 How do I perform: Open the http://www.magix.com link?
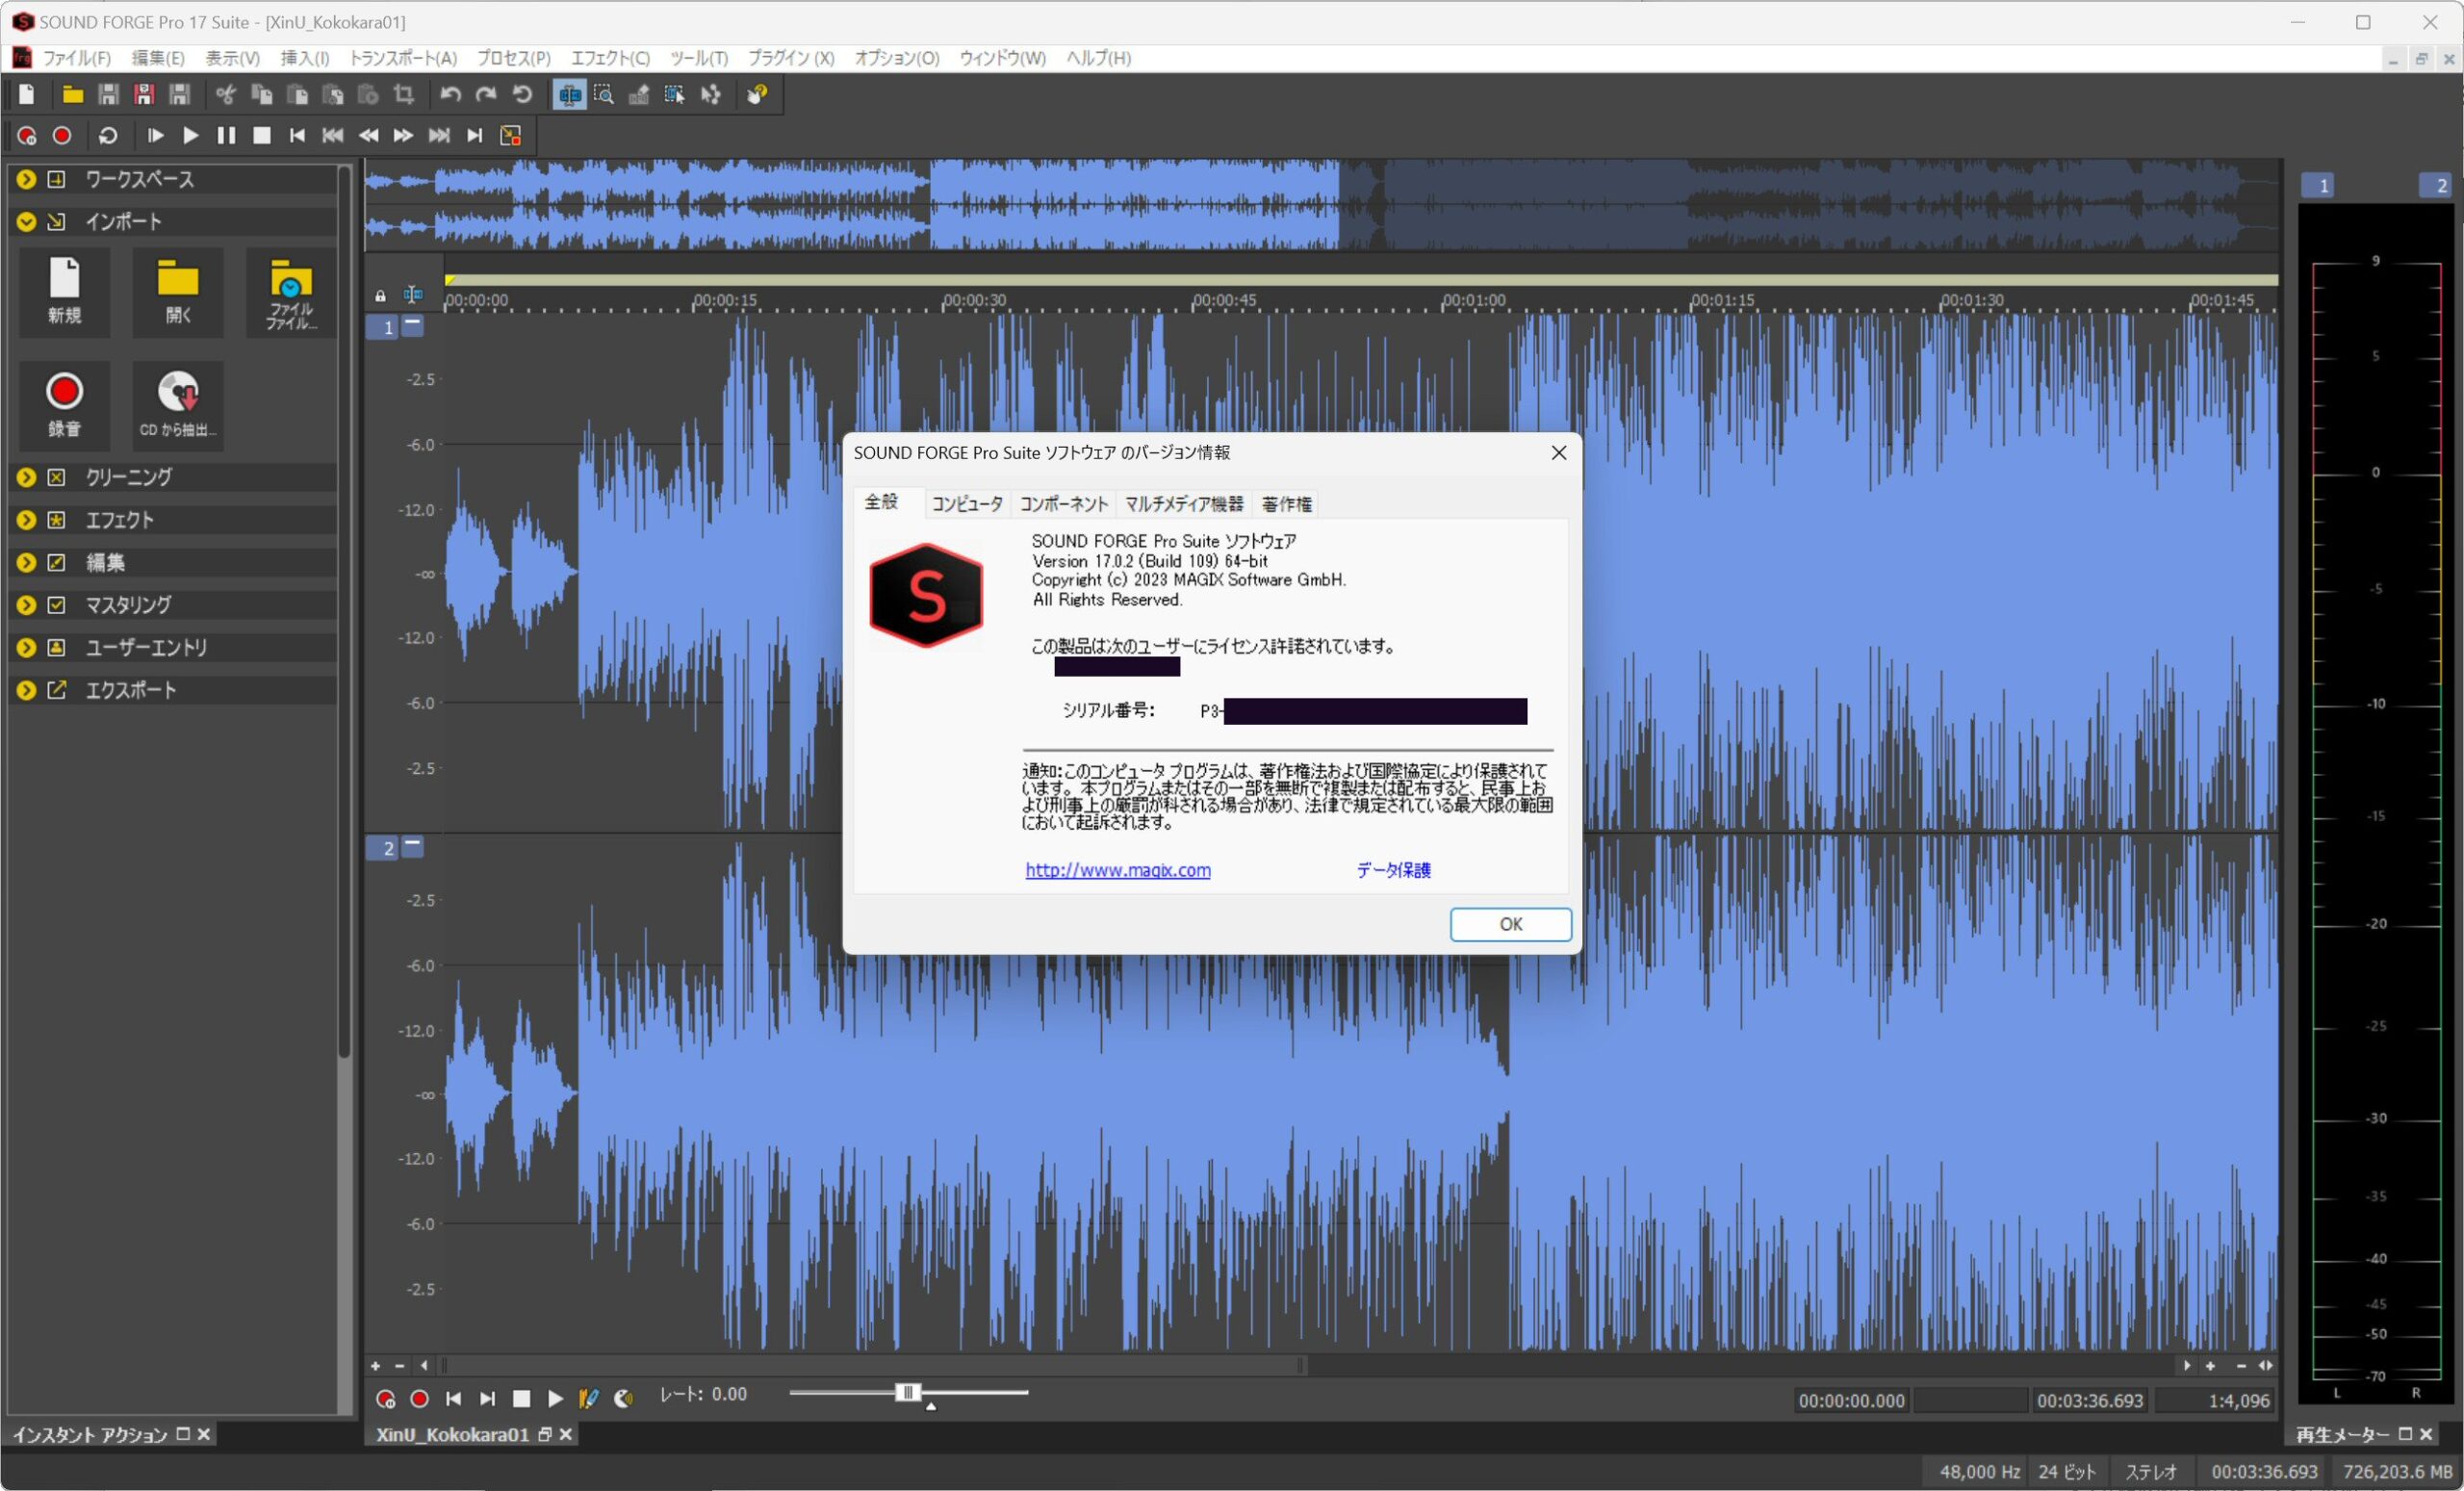(1118, 870)
